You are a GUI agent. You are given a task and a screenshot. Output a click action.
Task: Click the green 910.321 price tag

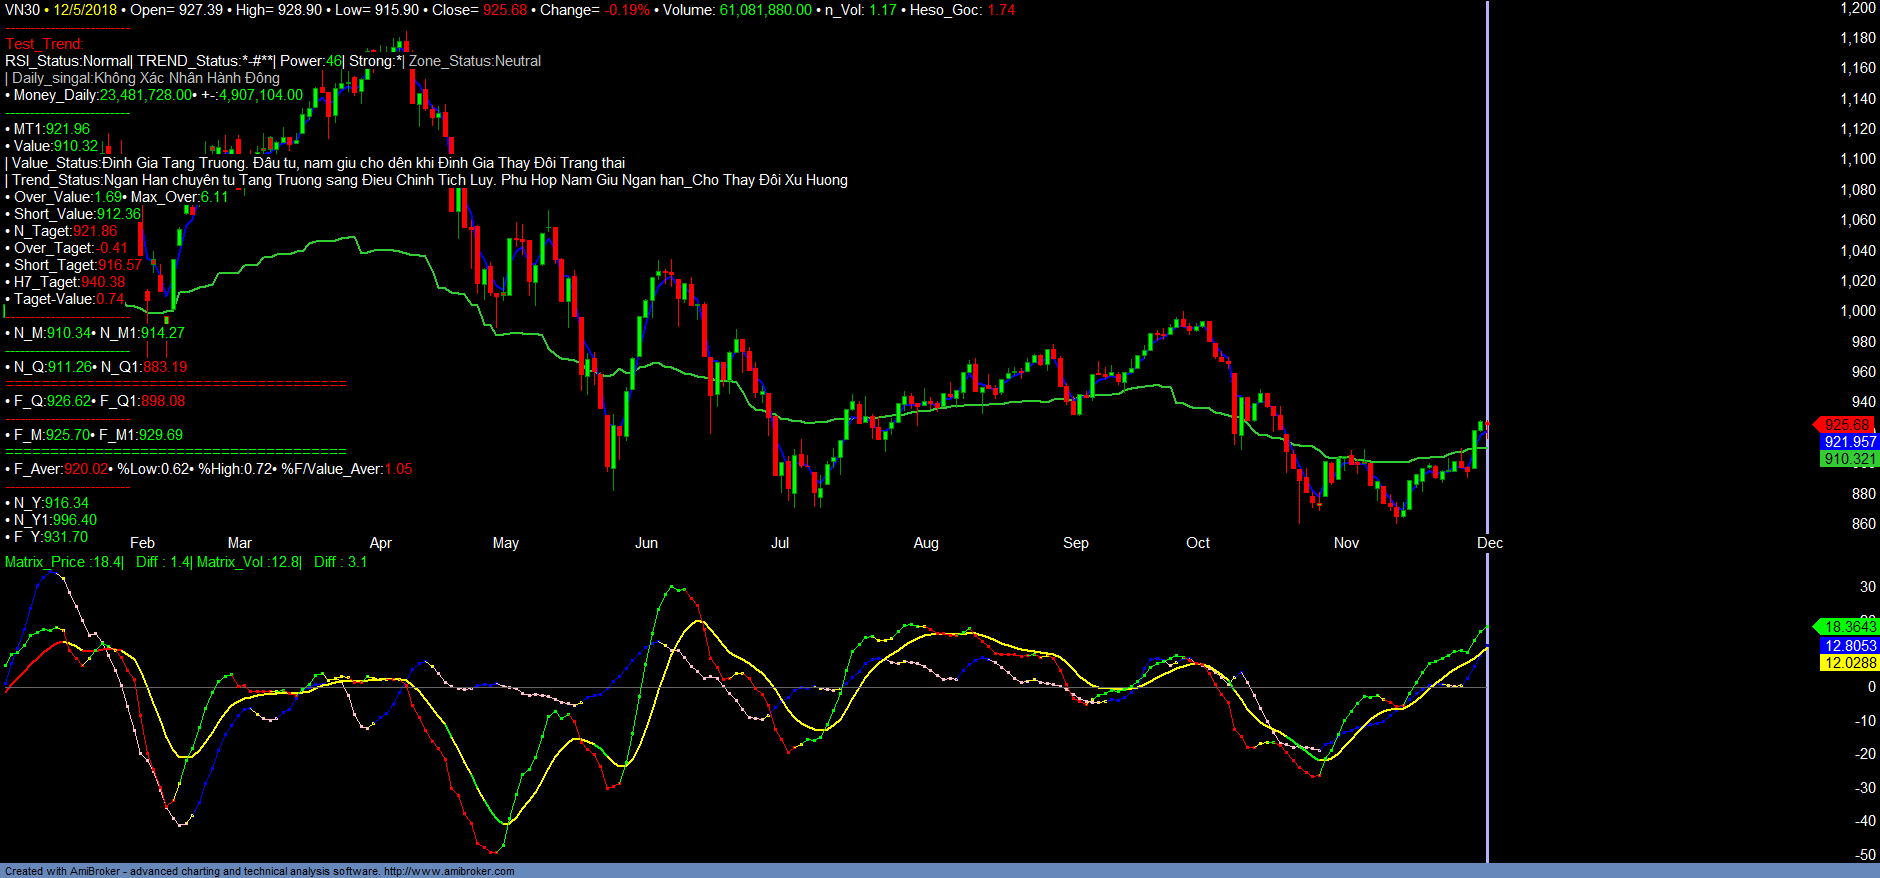point(1849,459)
